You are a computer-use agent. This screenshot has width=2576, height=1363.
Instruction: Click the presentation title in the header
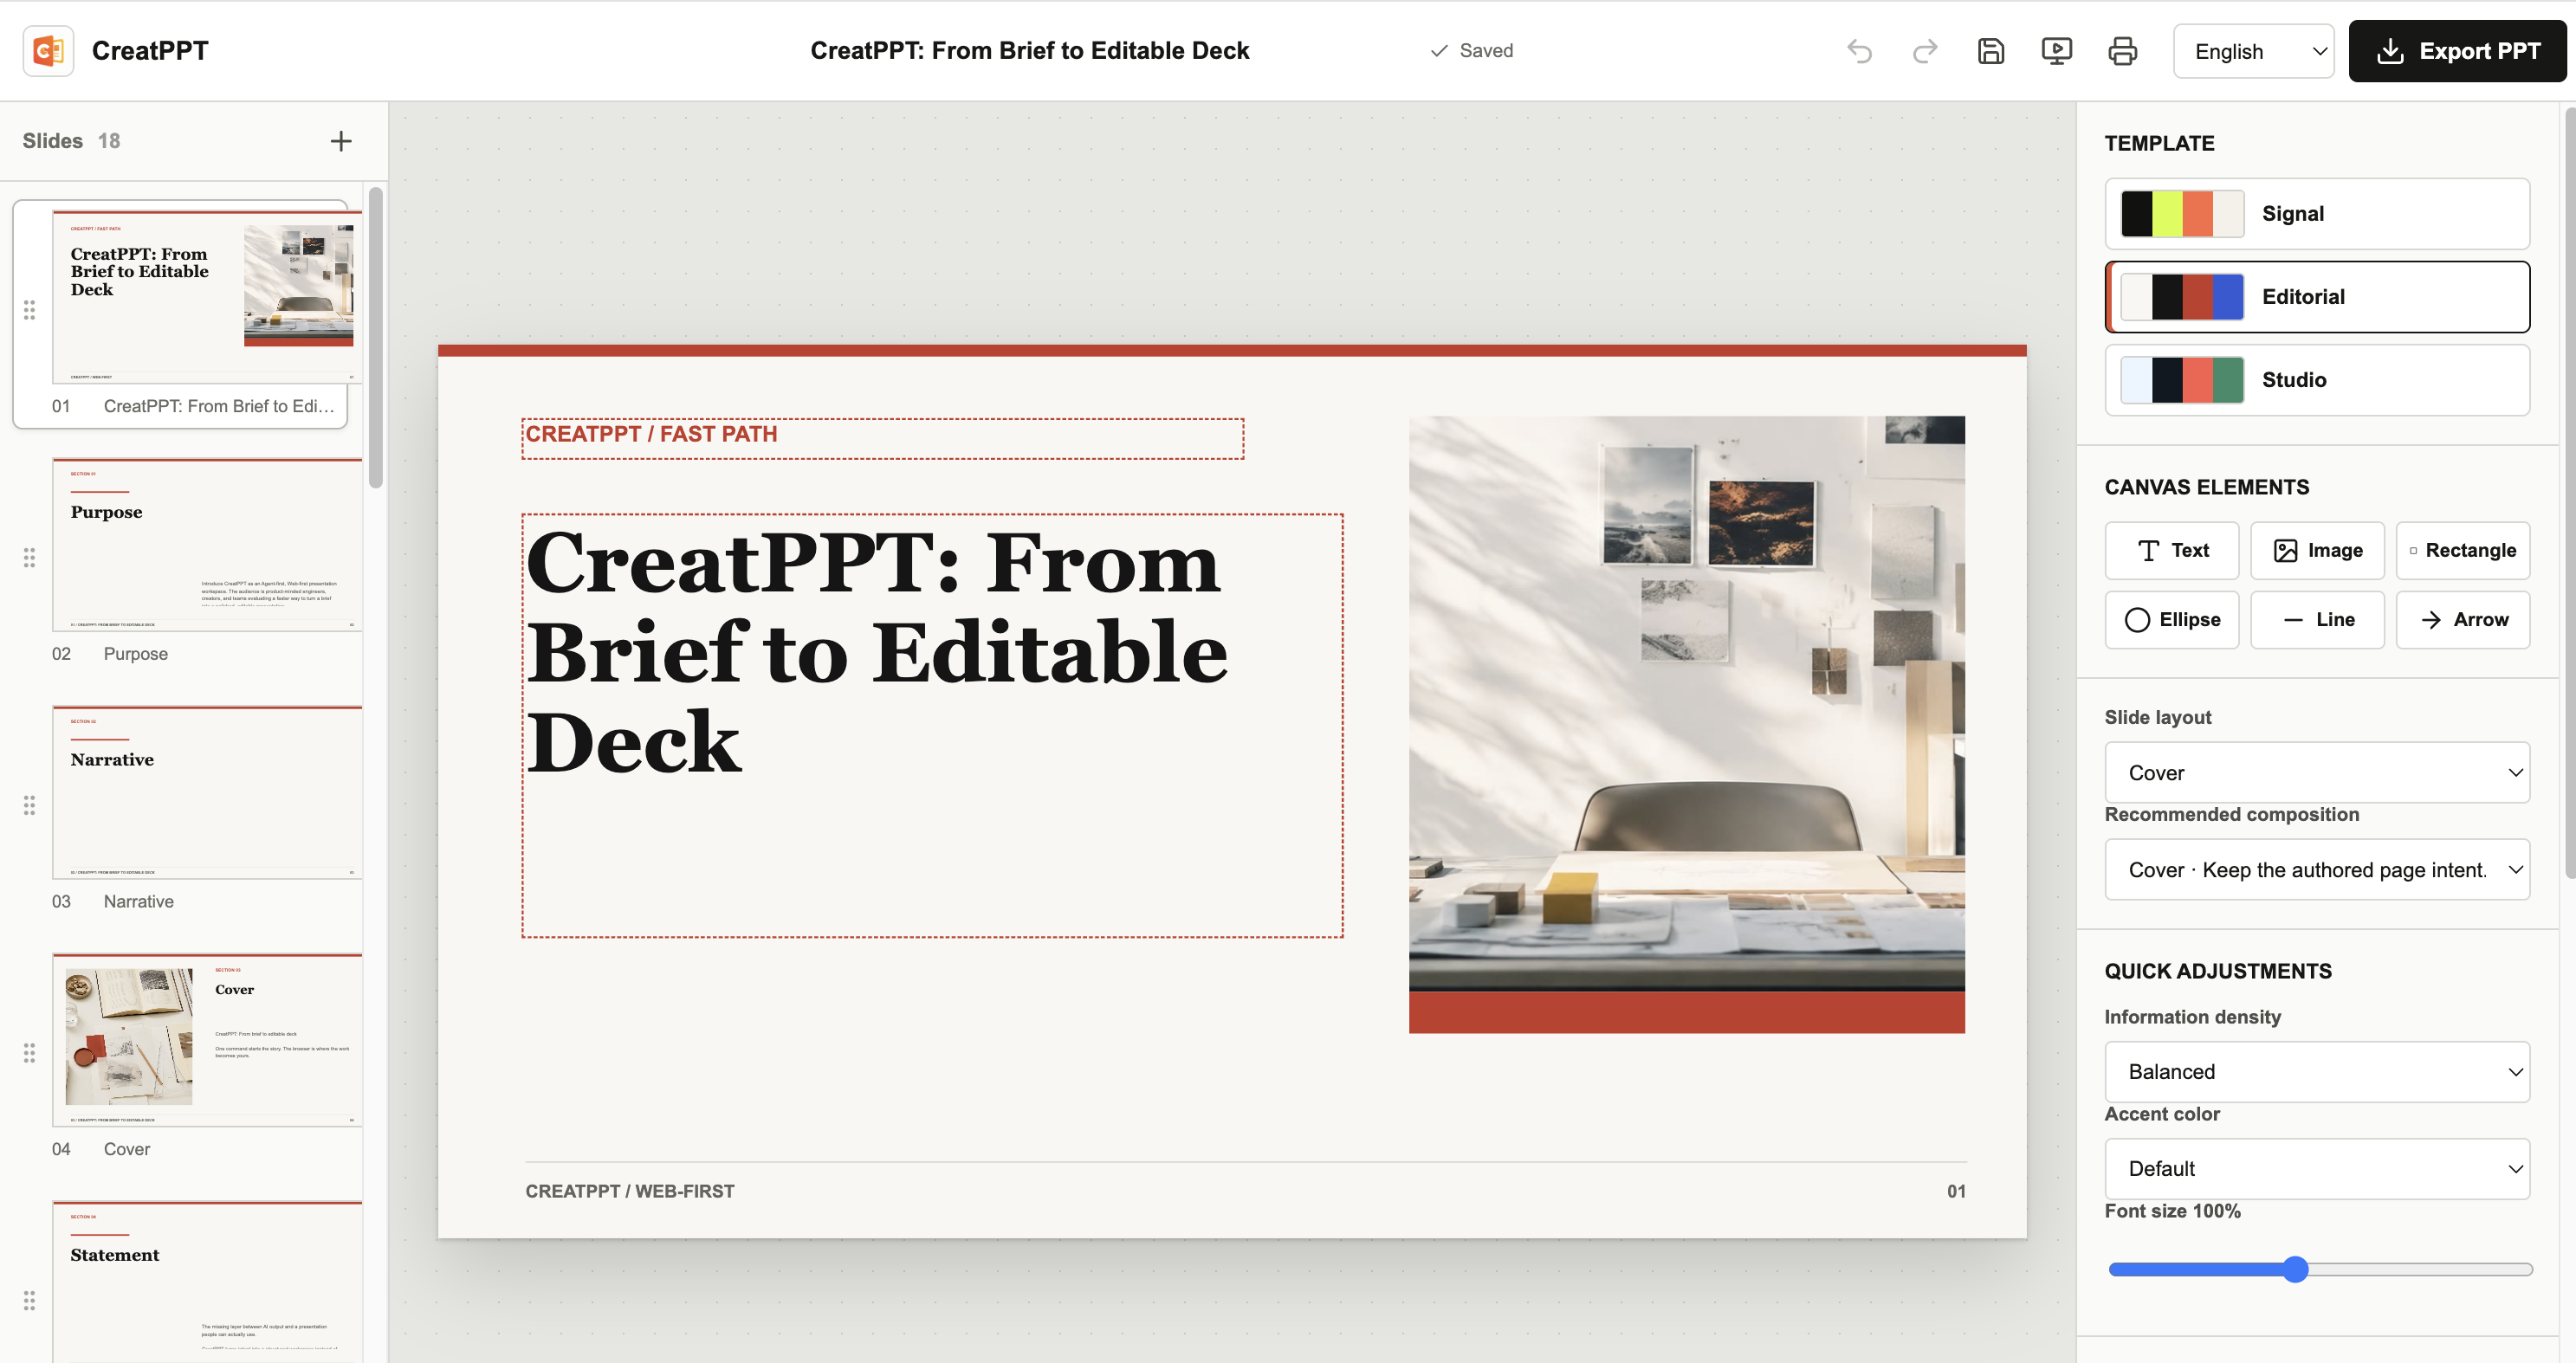click(x=1029, y=51)
